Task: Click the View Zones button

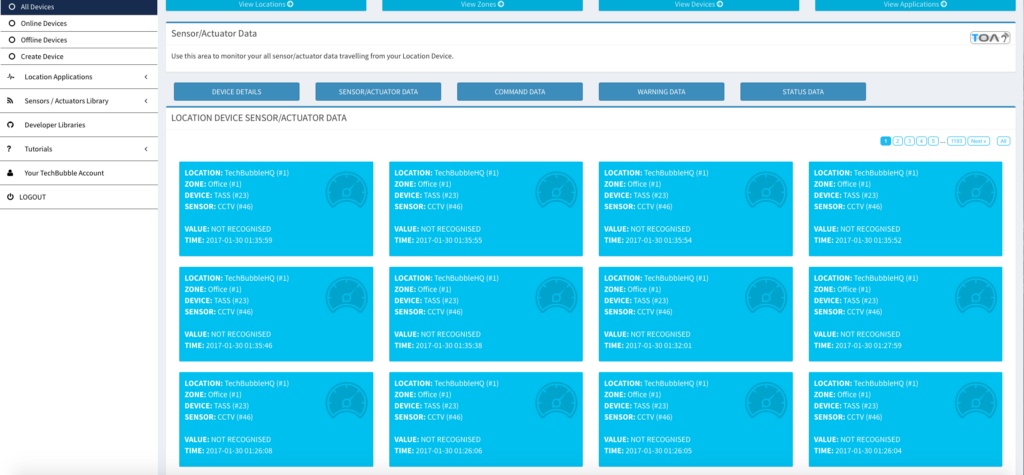Action: 482,5
